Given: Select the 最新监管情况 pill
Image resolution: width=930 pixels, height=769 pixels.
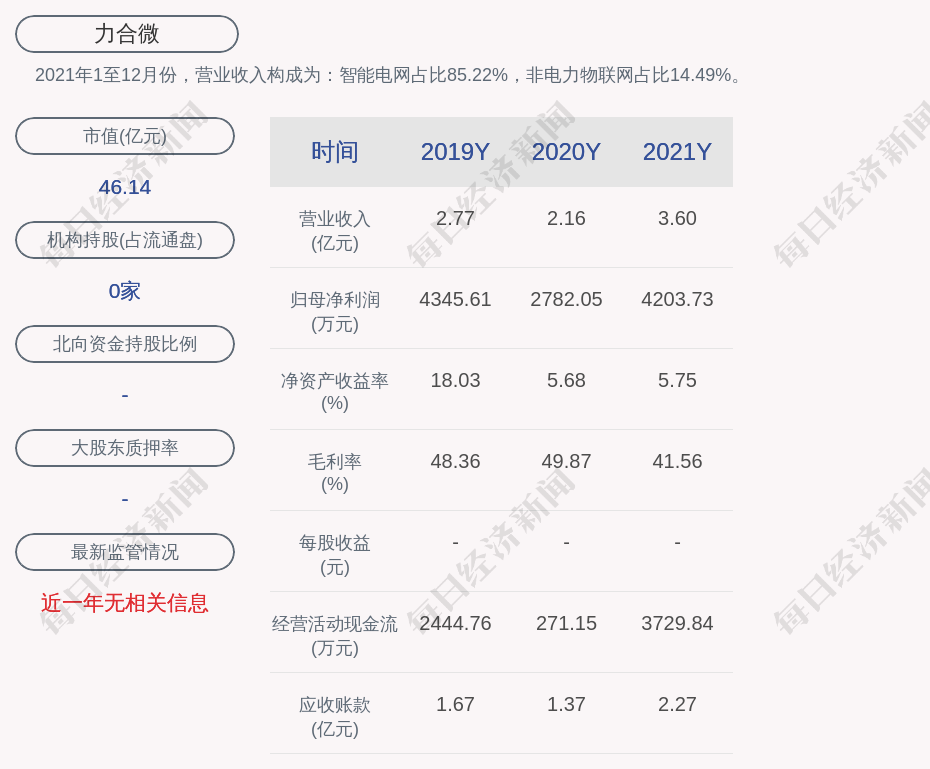Looking at the screenshot, I should point(125,552).
